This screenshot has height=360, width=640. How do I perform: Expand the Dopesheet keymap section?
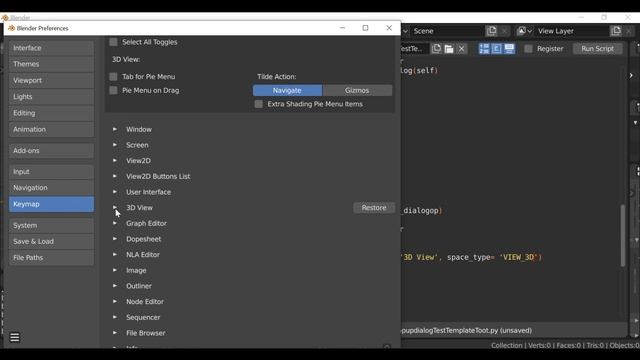tap(115, 239)
